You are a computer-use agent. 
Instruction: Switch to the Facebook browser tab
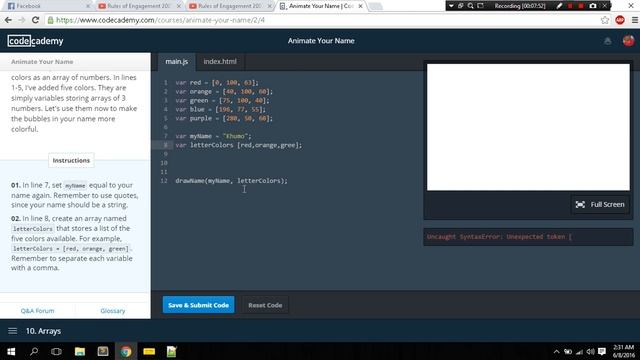48,6
